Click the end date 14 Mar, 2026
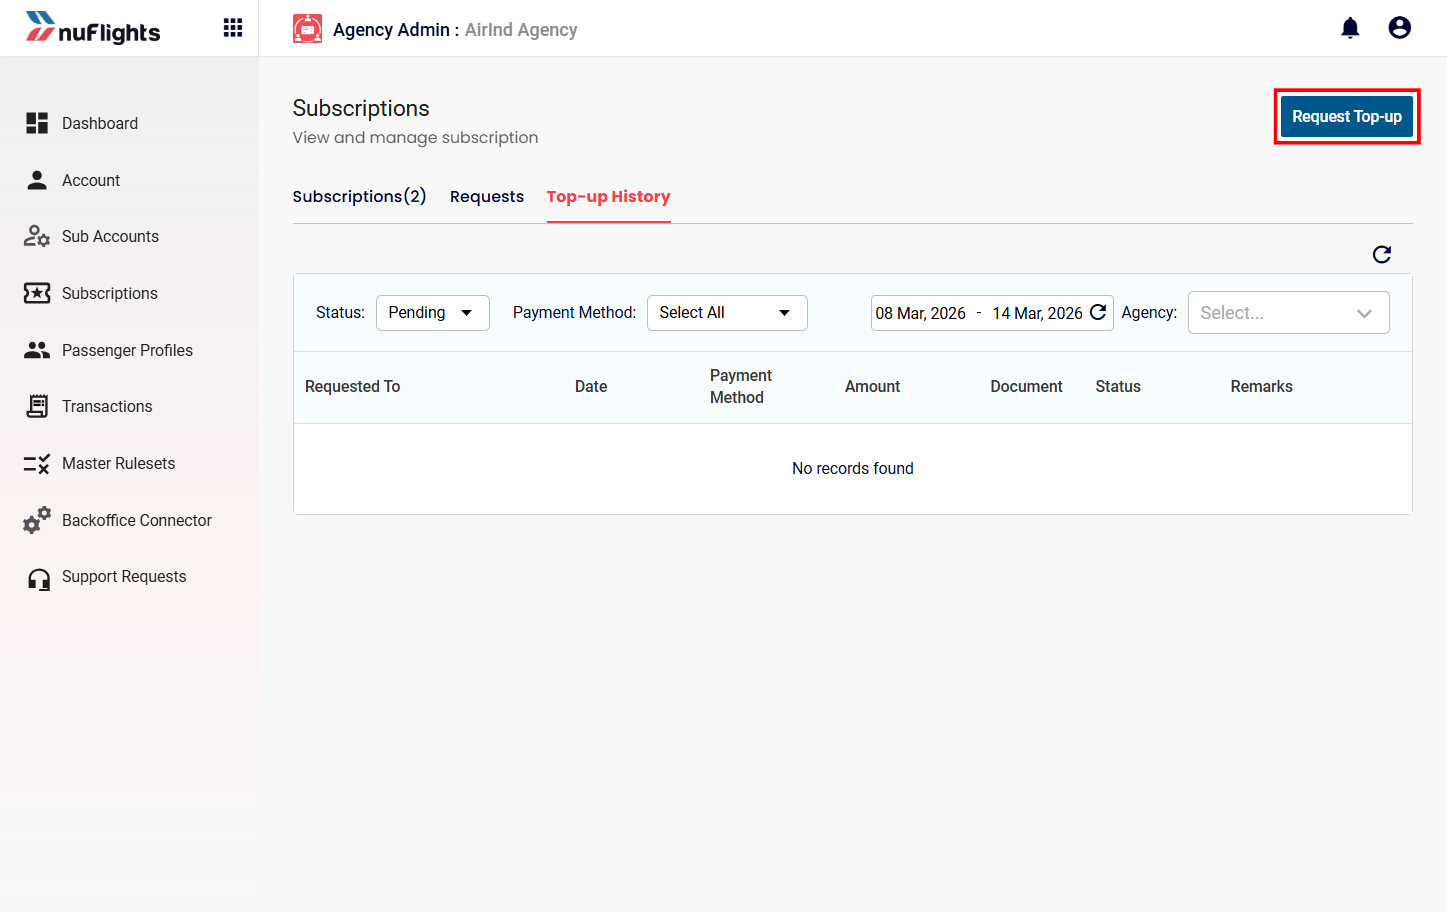 [x=1037, y=313]
